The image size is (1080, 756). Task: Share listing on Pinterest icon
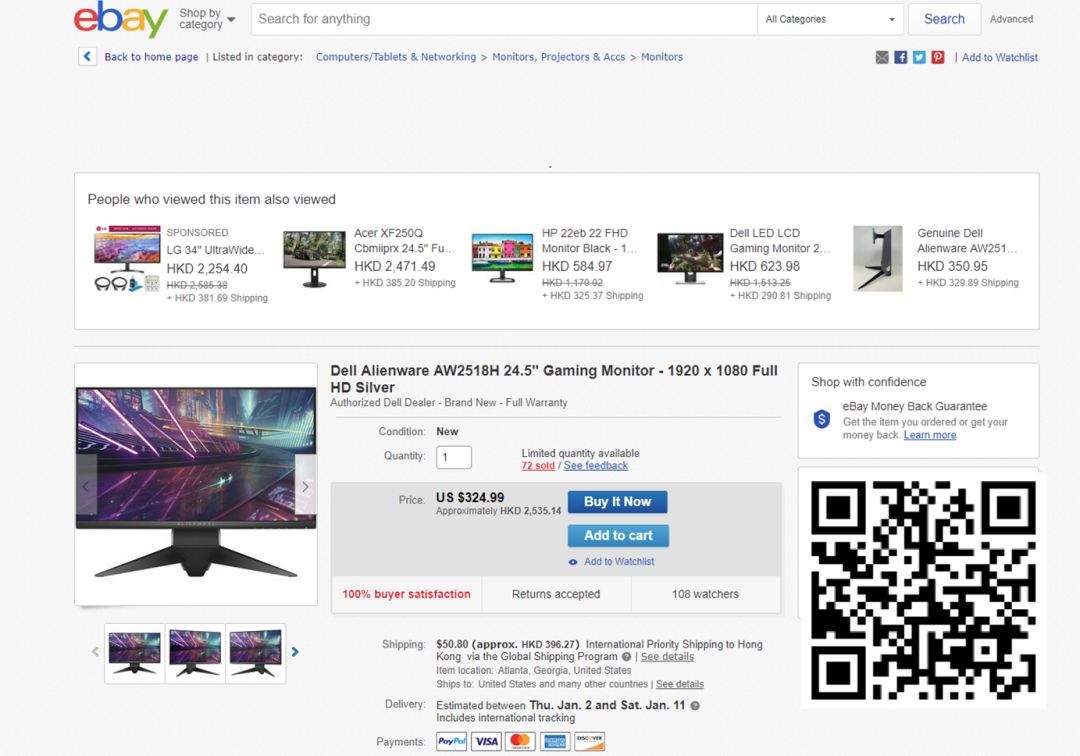[x=938, y=58]
